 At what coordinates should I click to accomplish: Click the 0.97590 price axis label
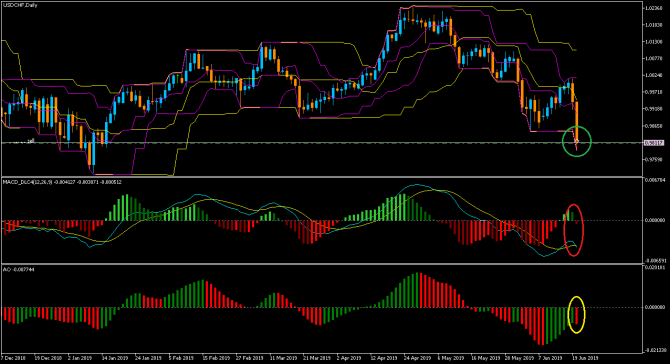pyautogui.click(x=654, y=160)
